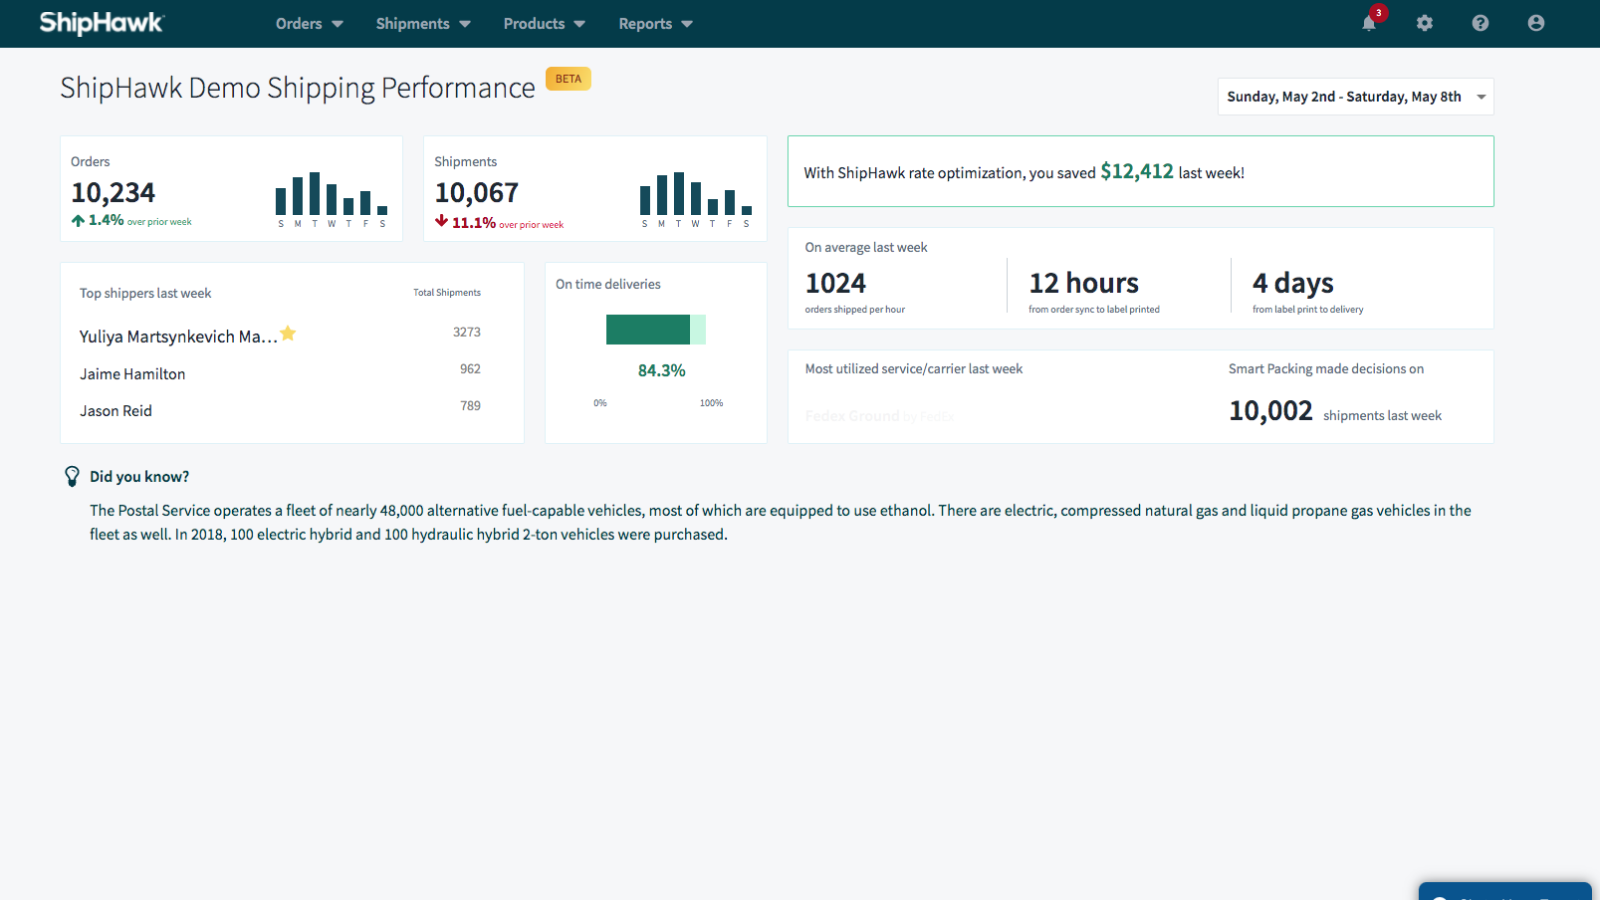The height and width of the screenshot is (900, 1600).
Task: Click the Orders weekly bar chart
Action: point(331,199)
